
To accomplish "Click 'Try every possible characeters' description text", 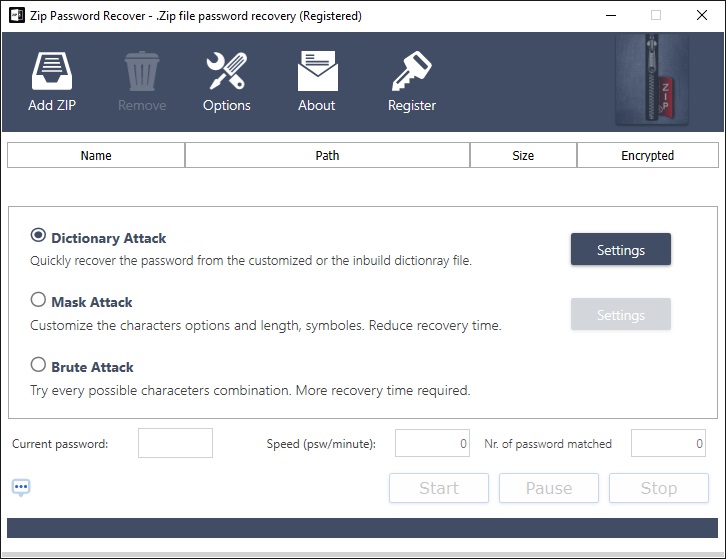I will 250,390.
